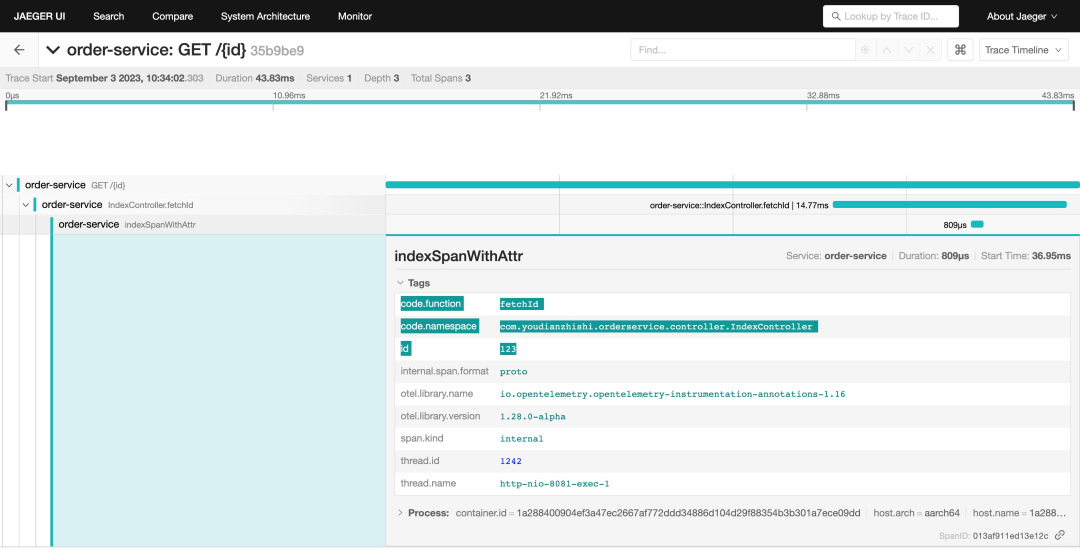Open the keyboard shortcuts command icon
This screenshot has height=550, width=1080.
point(960,50)
